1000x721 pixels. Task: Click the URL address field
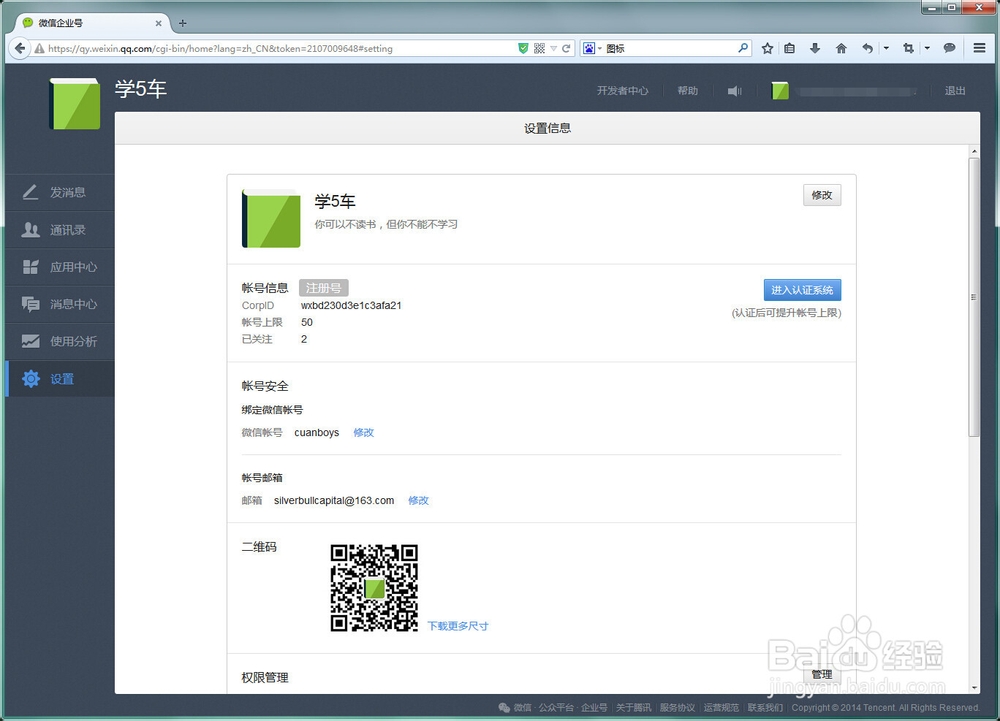click(274, 48)
